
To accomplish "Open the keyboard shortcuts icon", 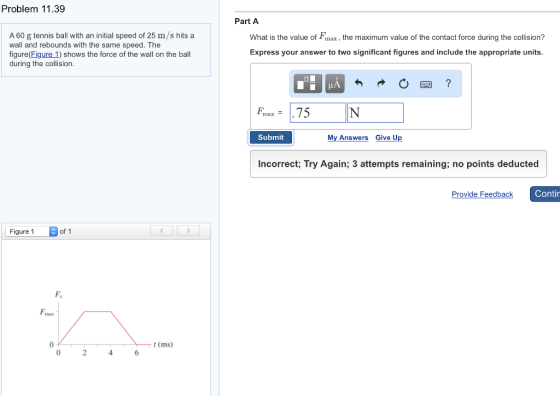I will click(x=426, y=84).
